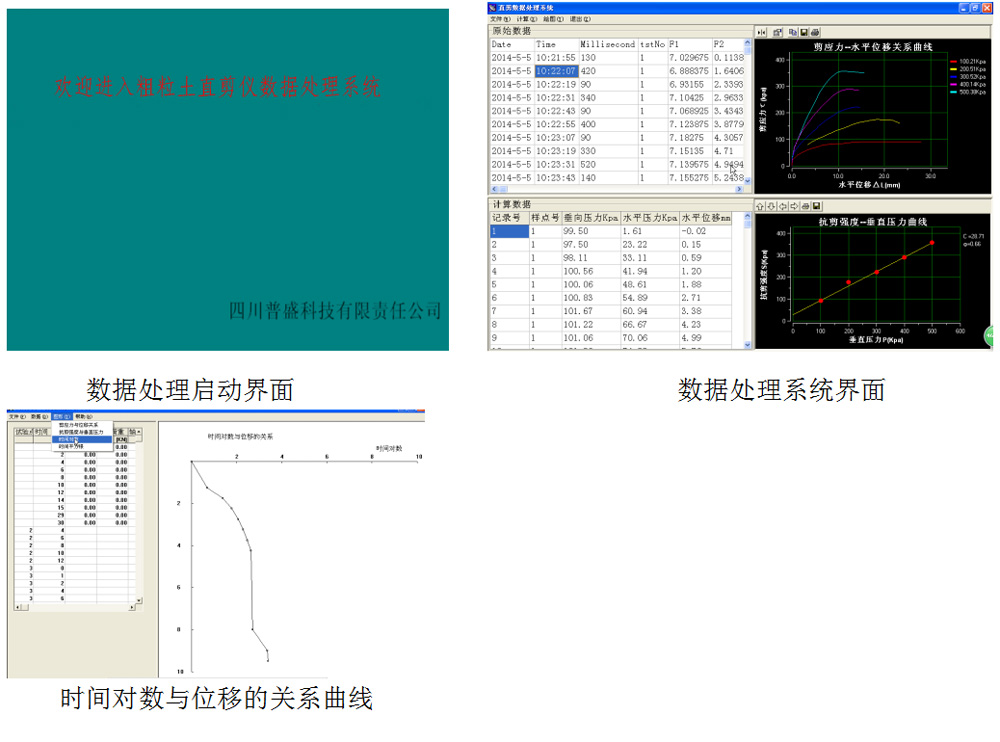Open the 文件 menu in data processing system

click(500, 19)
